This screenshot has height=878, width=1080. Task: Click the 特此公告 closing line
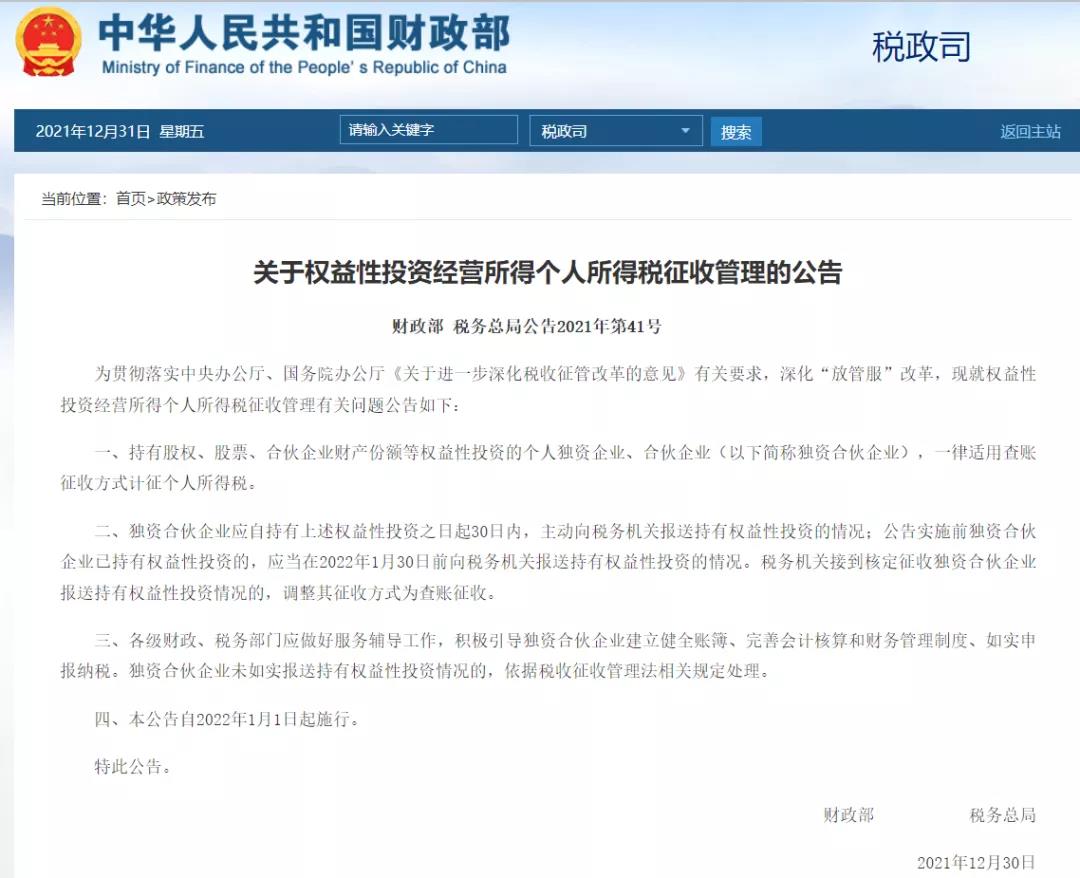click(133, 766)
